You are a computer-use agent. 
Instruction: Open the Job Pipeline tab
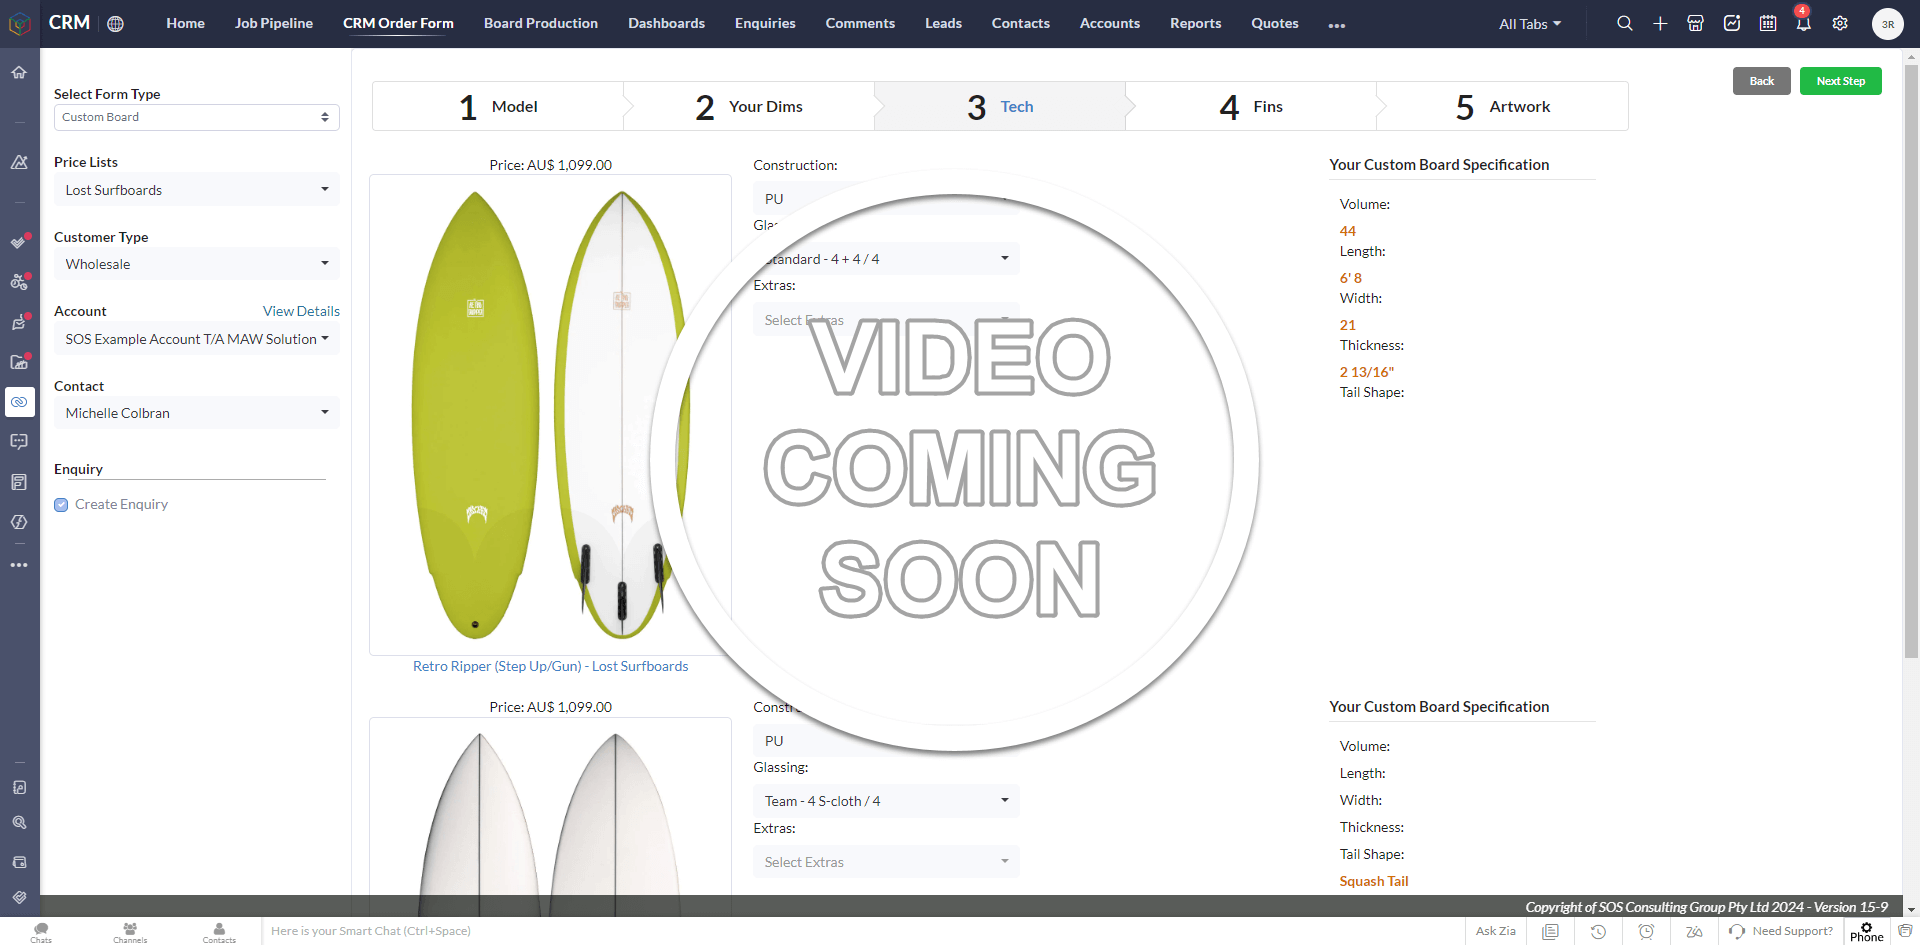point(274,23)
